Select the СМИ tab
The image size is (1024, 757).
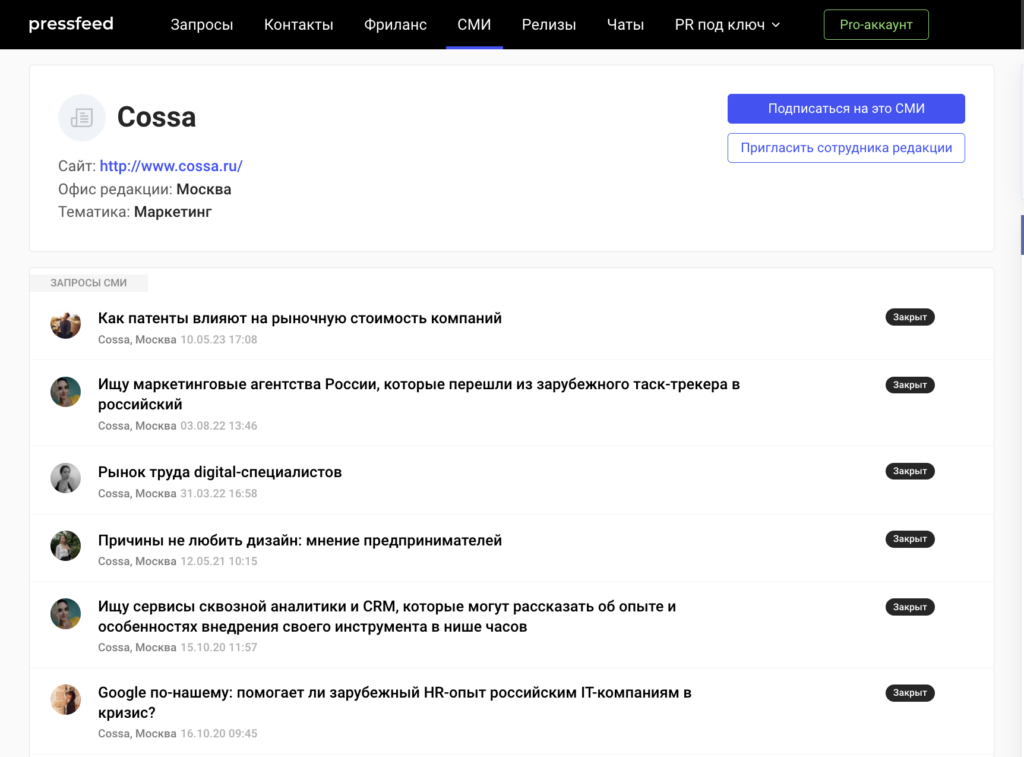(474, 25)
